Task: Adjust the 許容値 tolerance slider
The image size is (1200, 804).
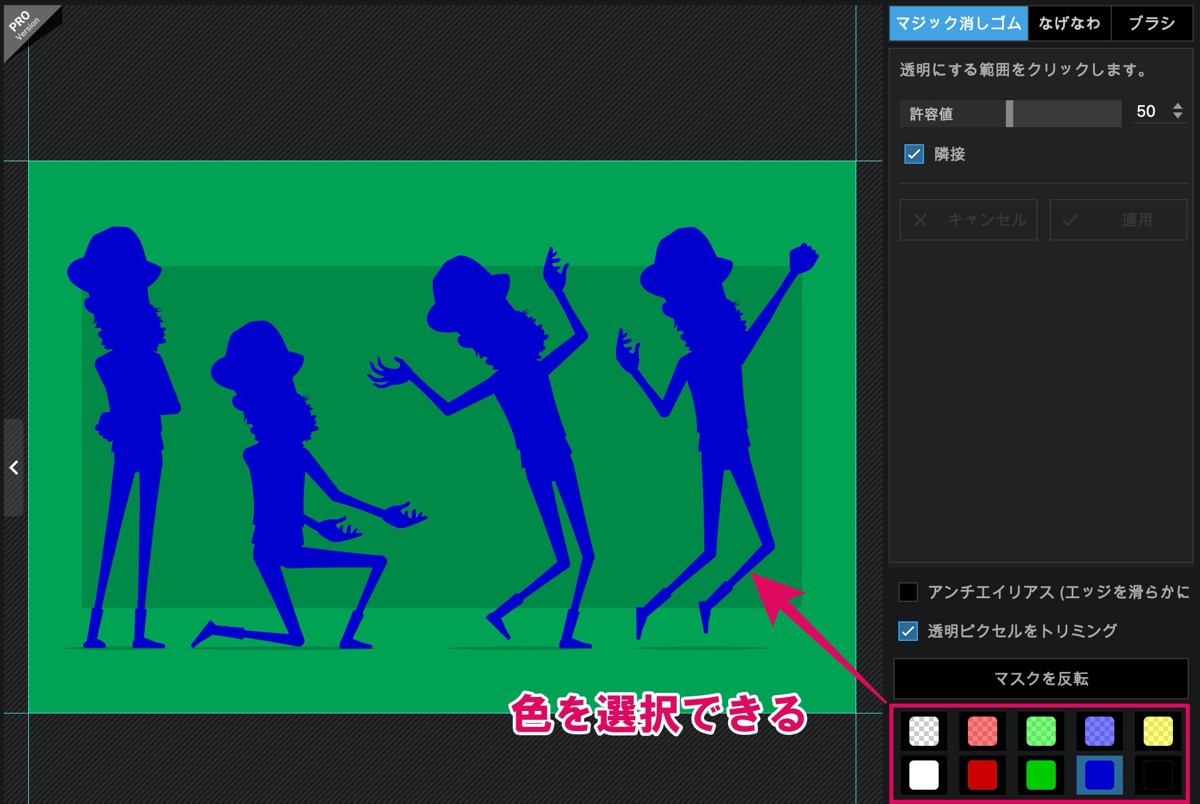Action: (x=1010, y=113)
